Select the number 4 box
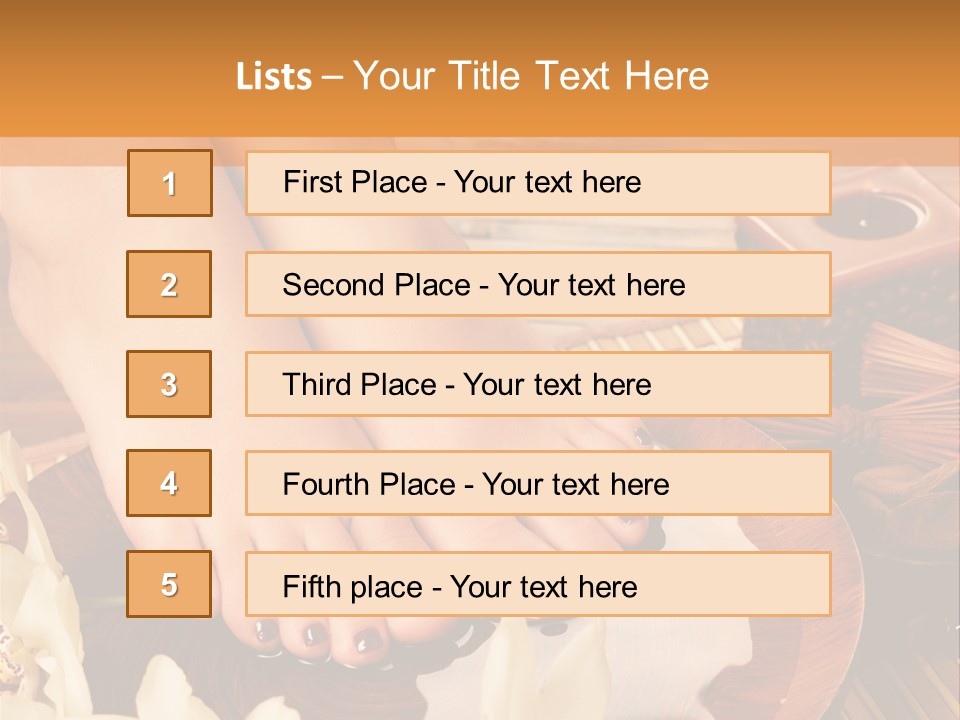Screen dimensions: 960x720 pyautogui.click(x=169, y=483)
